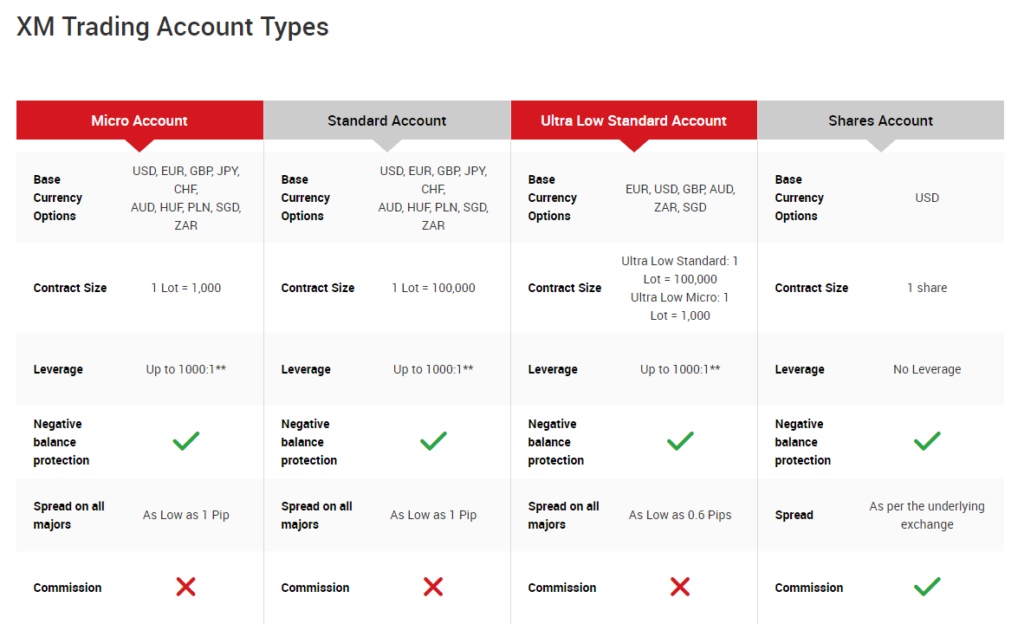Click Micro Account 'Contract Size' label
Viewport: 1024px width, 624px height.
pos(70,288)
